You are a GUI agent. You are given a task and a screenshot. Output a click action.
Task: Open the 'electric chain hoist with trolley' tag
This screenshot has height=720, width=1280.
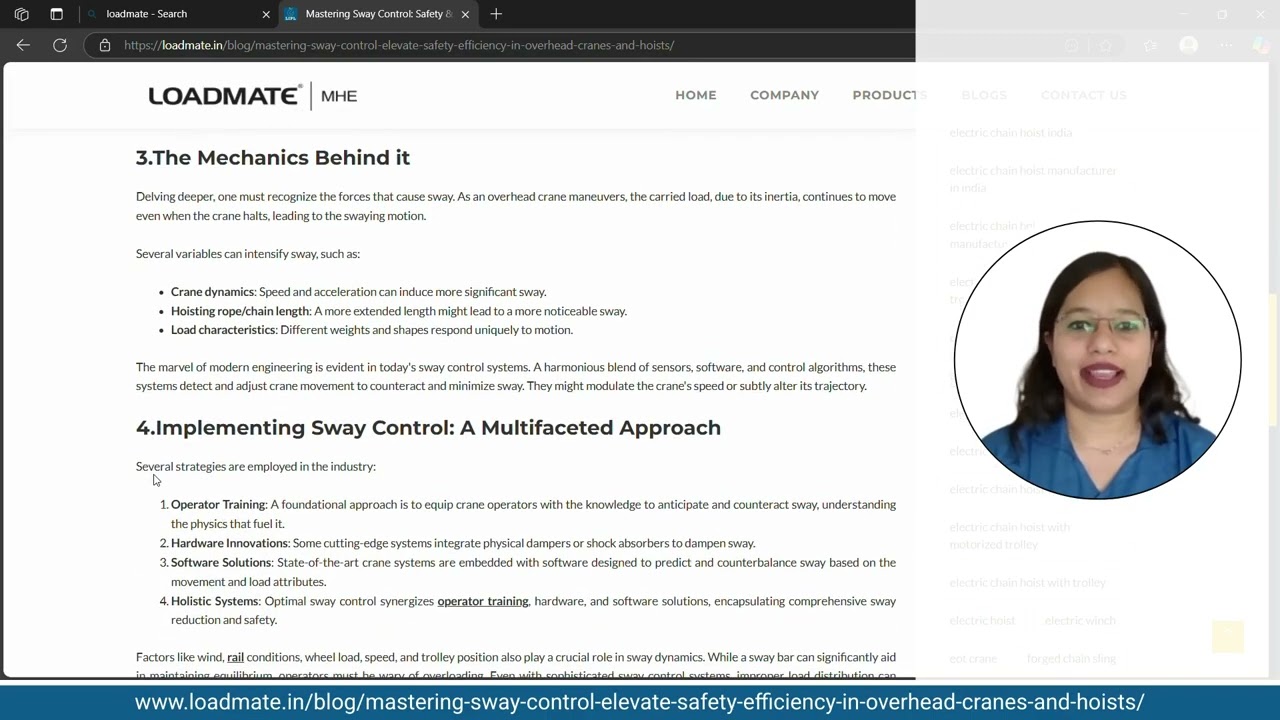[1027, 583]
